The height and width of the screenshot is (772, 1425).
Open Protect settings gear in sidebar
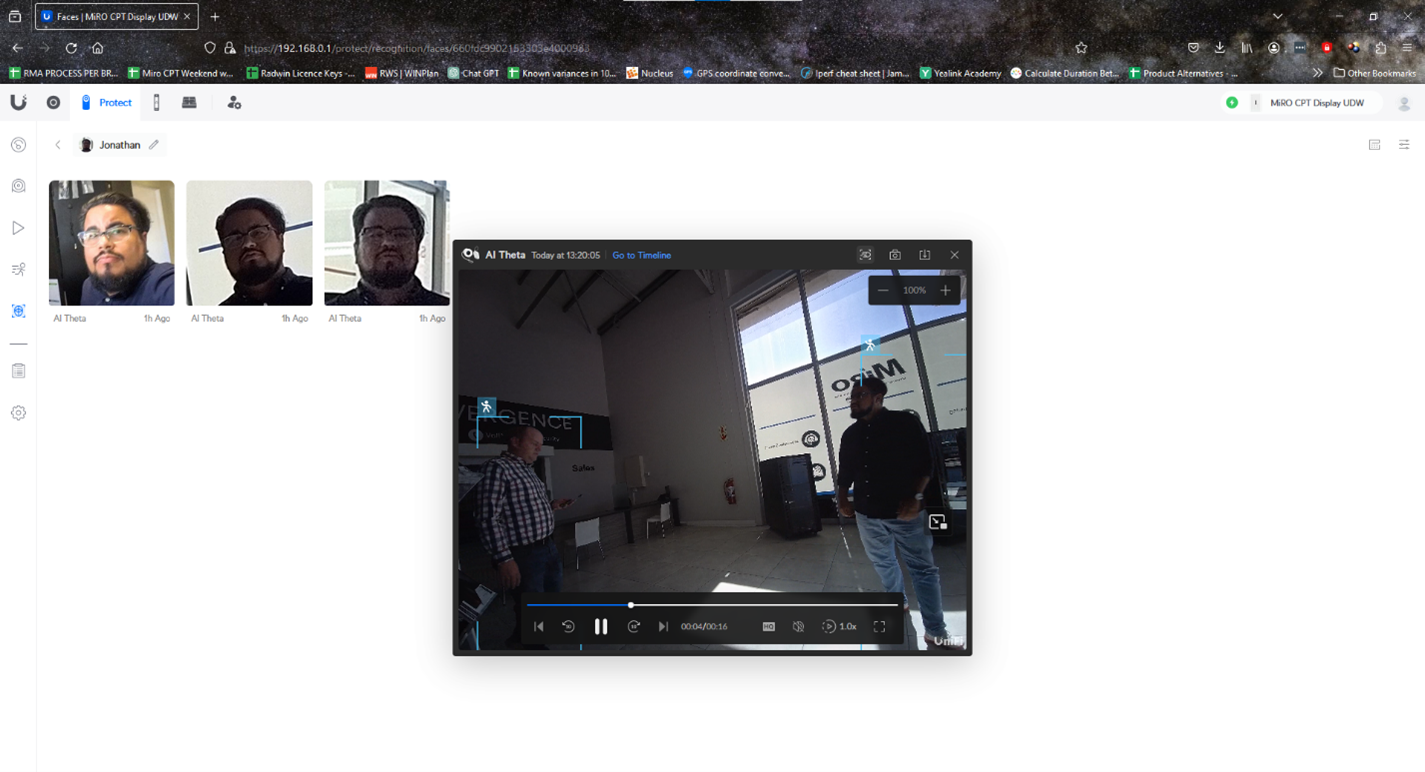pyautogui.click(x=18, y=413)
